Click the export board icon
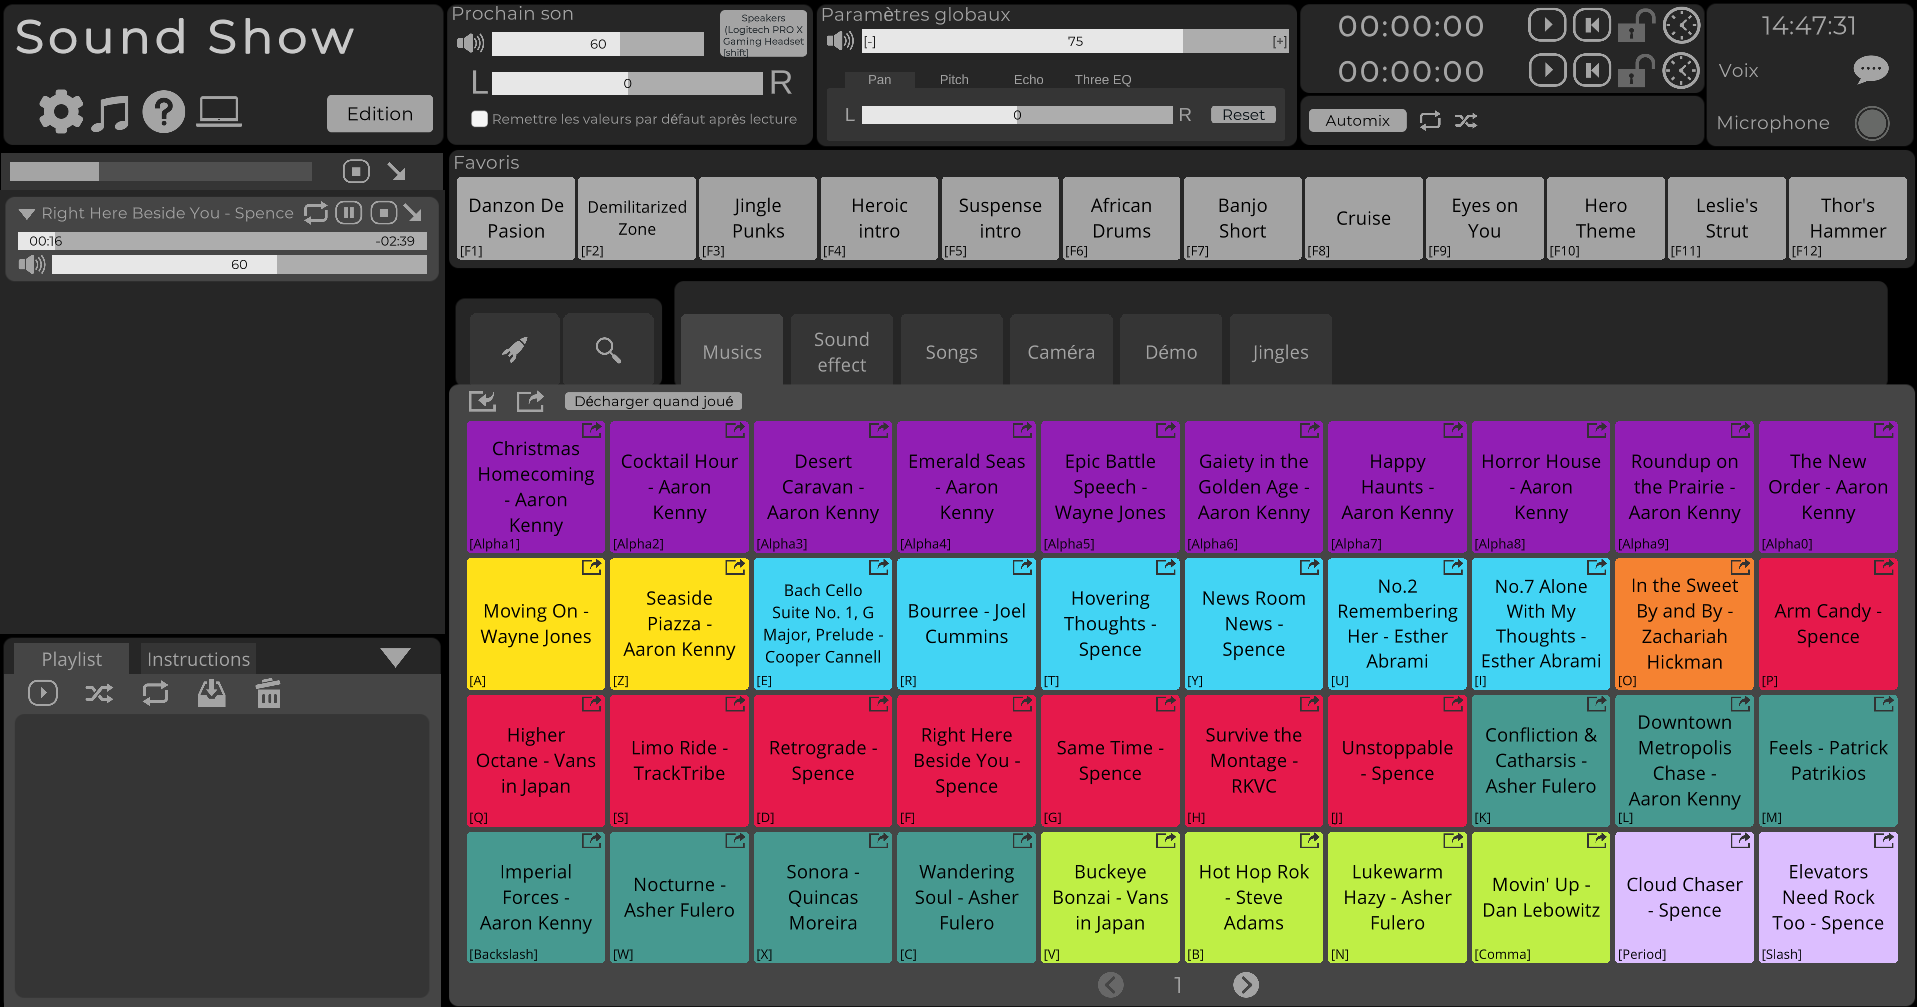The image size is (1917, 1007). point(530,401)
